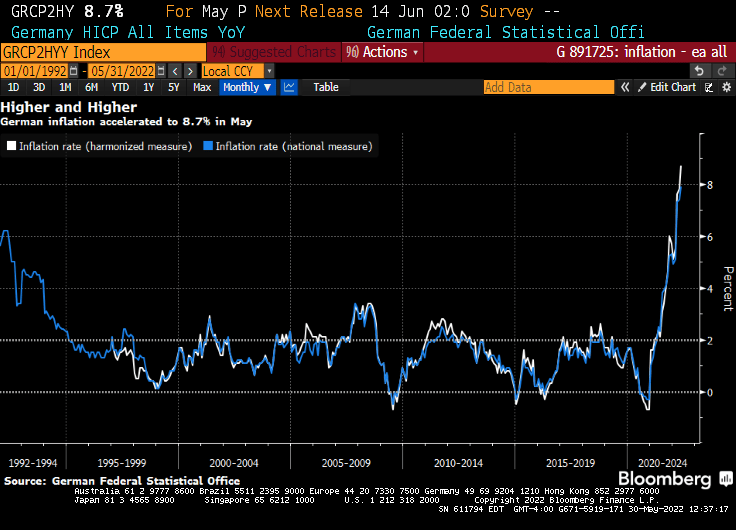Click the end date calendar icon
This screenshot has height=530, width=736.
(x=162, y=71)
